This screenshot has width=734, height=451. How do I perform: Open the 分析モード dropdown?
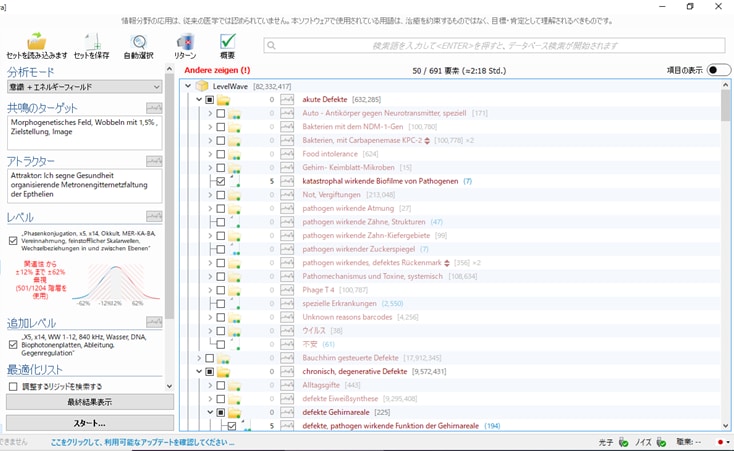coord(85,87)
